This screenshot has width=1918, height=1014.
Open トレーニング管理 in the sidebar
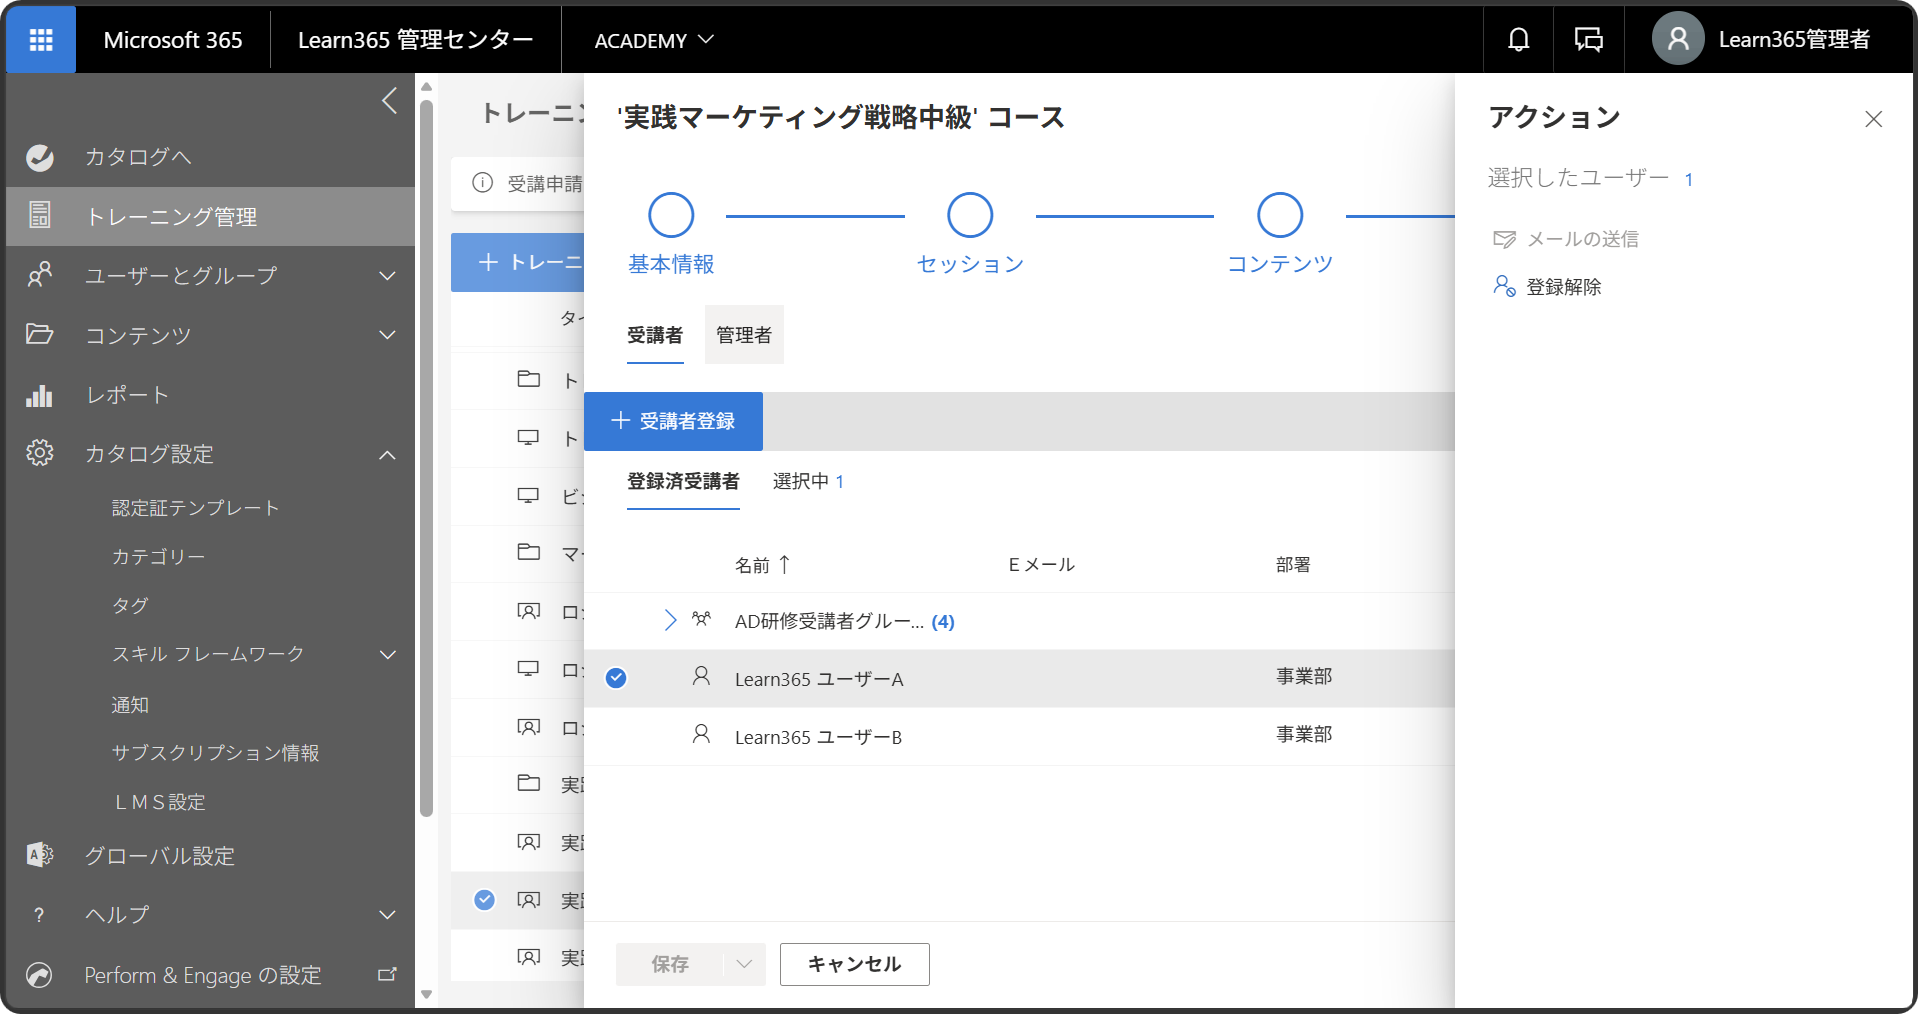click(x=210, y=216)
